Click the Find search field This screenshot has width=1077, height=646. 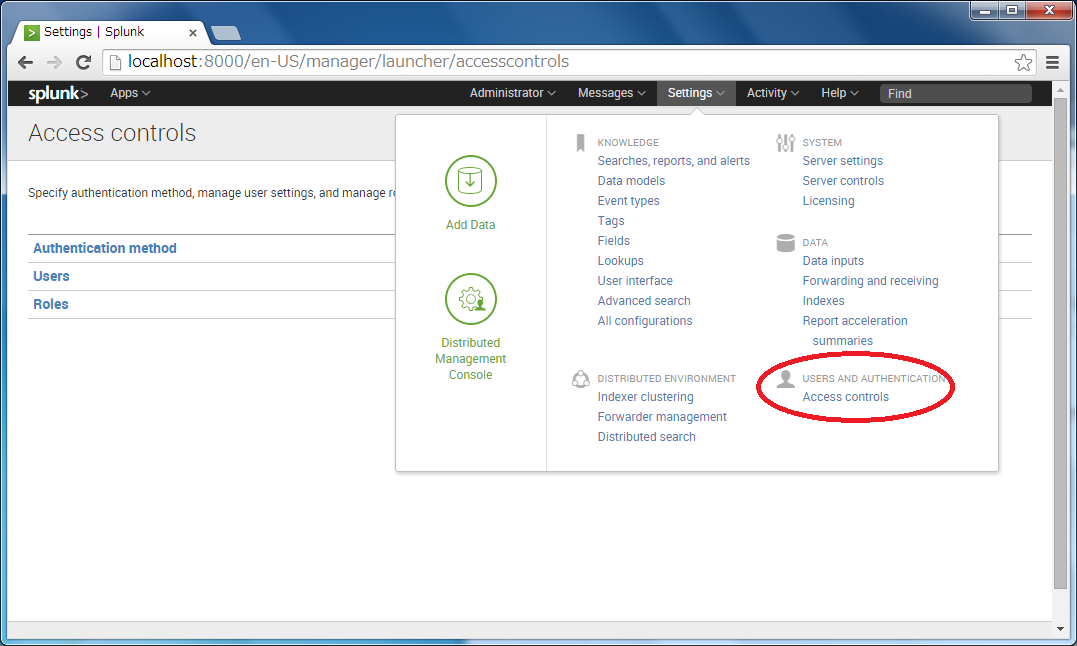[955, 93]
